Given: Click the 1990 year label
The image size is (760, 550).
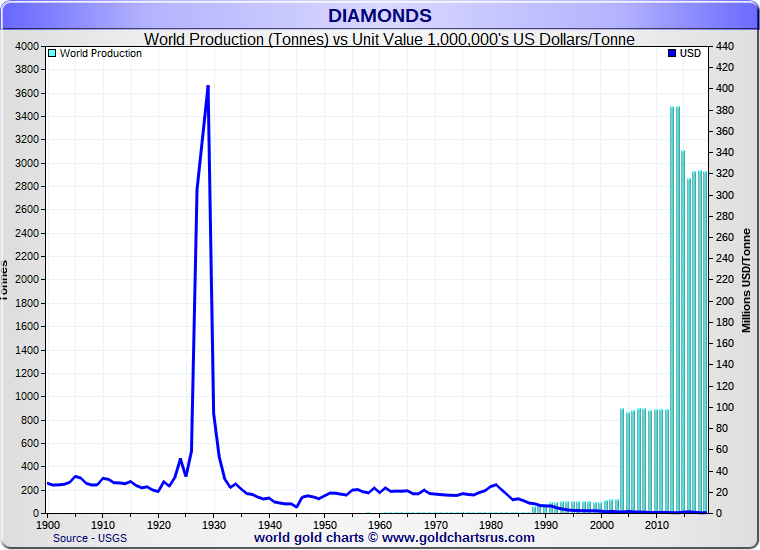Looking at the screenshot, I should (x=546, y=525).
